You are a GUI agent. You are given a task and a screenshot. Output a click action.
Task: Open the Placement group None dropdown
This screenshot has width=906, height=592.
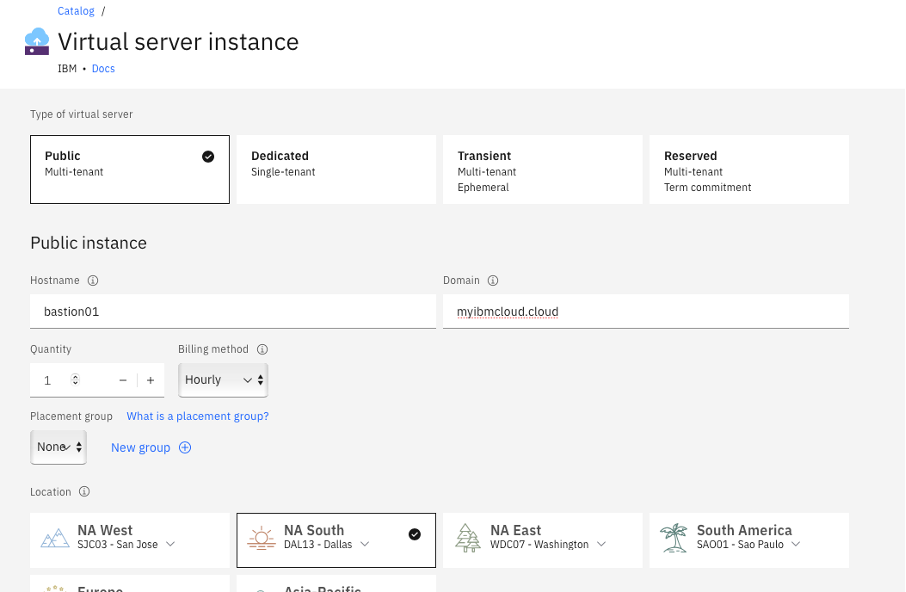58,447
